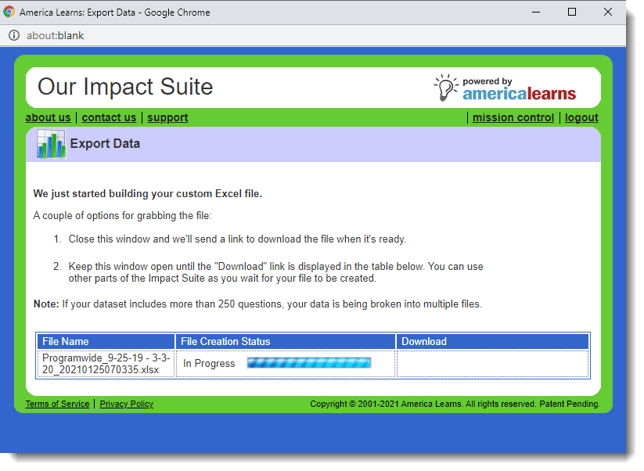Go to the support page
The image size is (644, 471).
coord(167,118)
